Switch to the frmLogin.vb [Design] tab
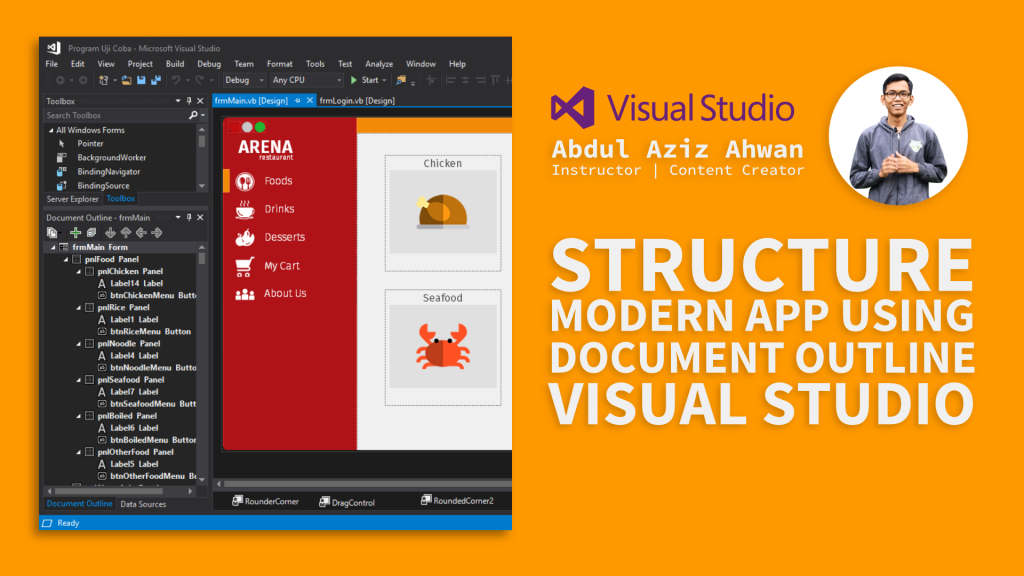Viewport: 1024px width, 576px height. (357, 101)
